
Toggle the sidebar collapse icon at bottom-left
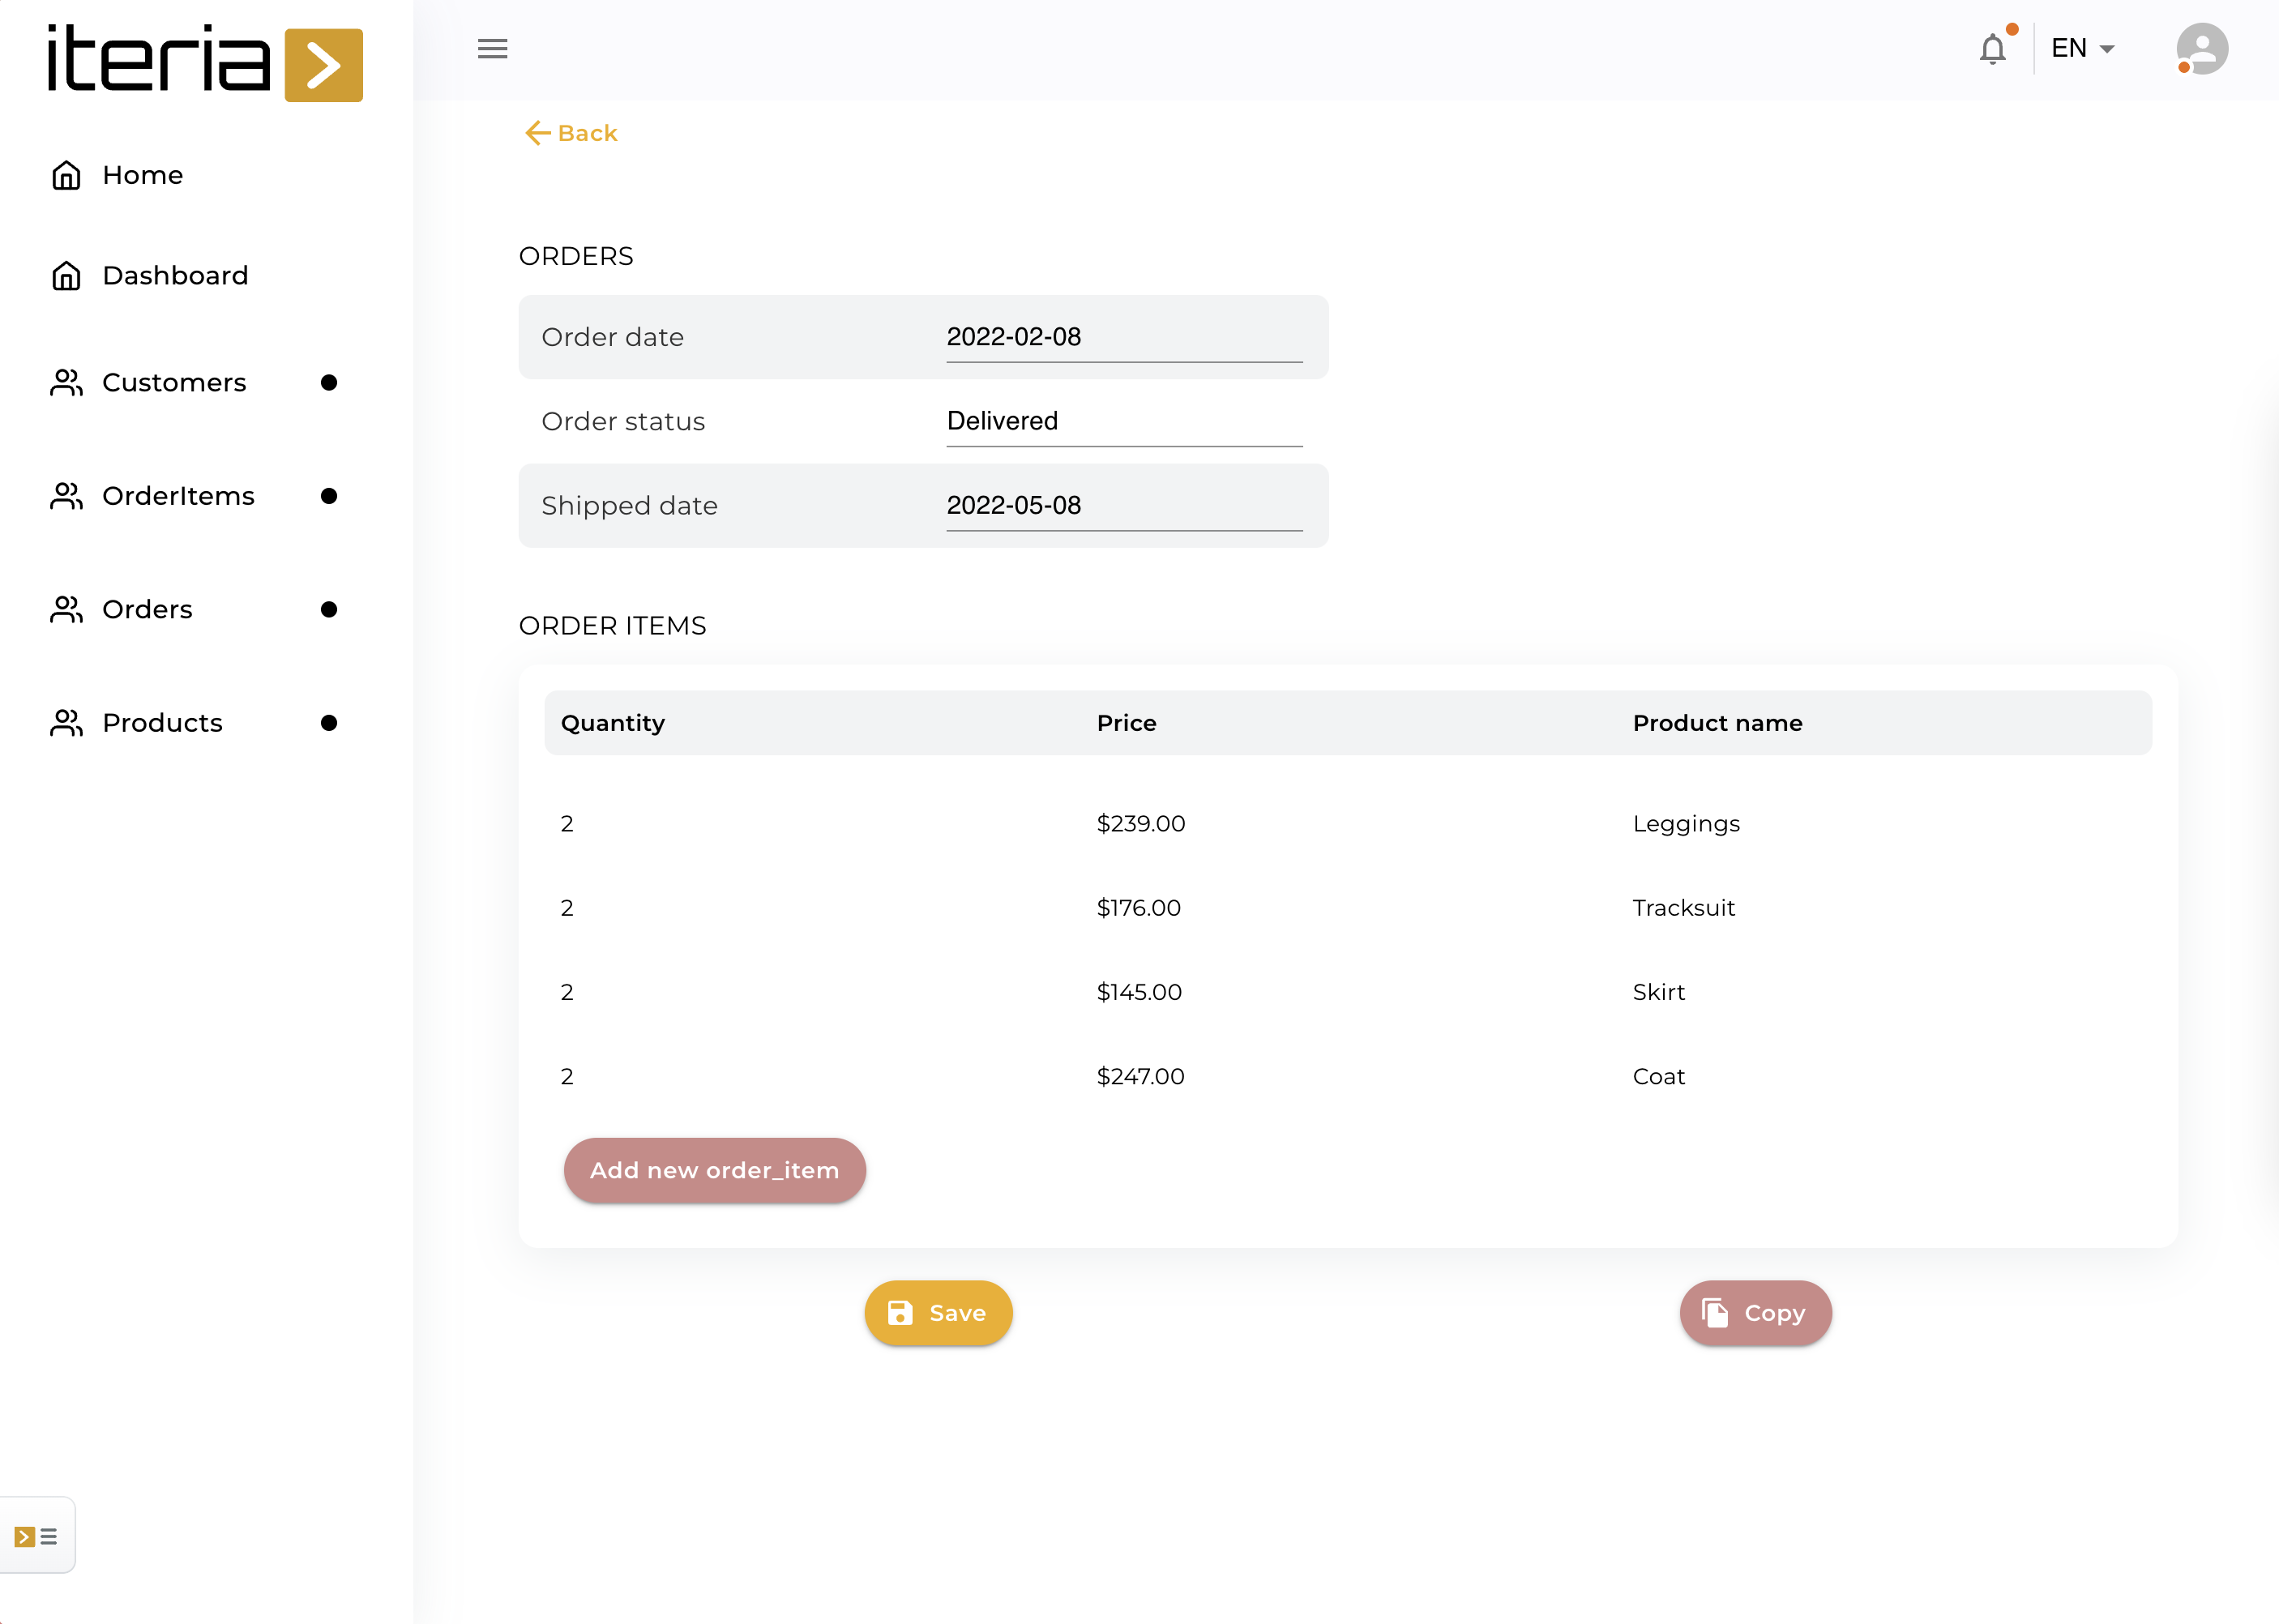tap(36, 1536)
